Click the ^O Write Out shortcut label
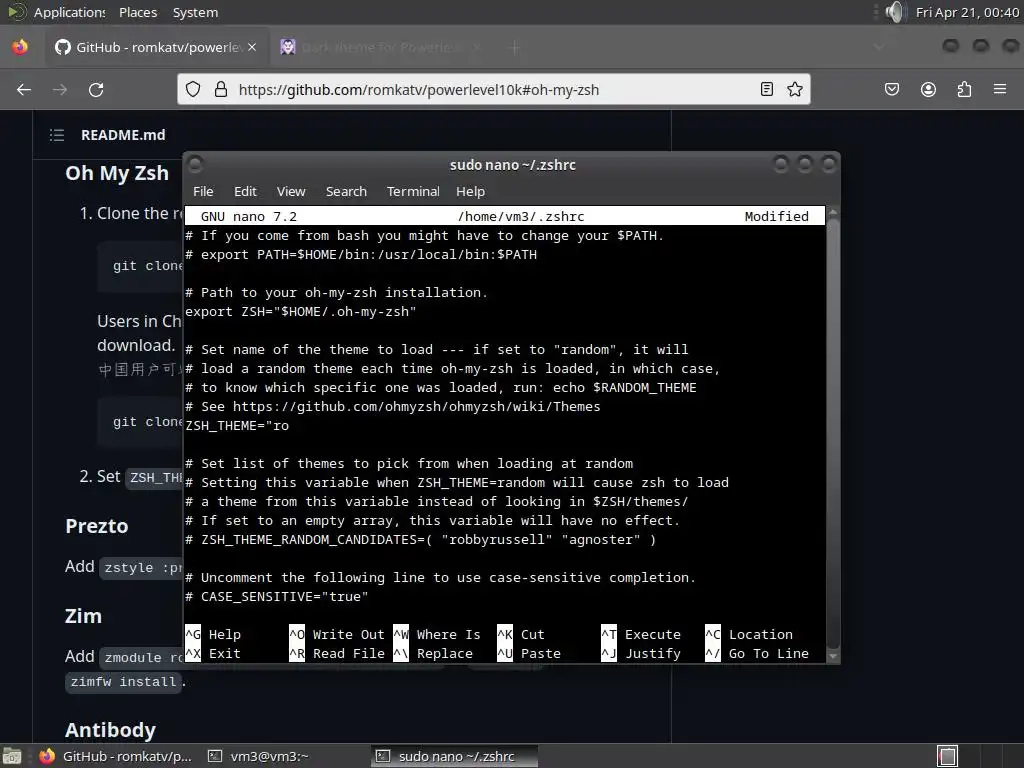This screenshot has height=768, width=1024. coord(337,635)
